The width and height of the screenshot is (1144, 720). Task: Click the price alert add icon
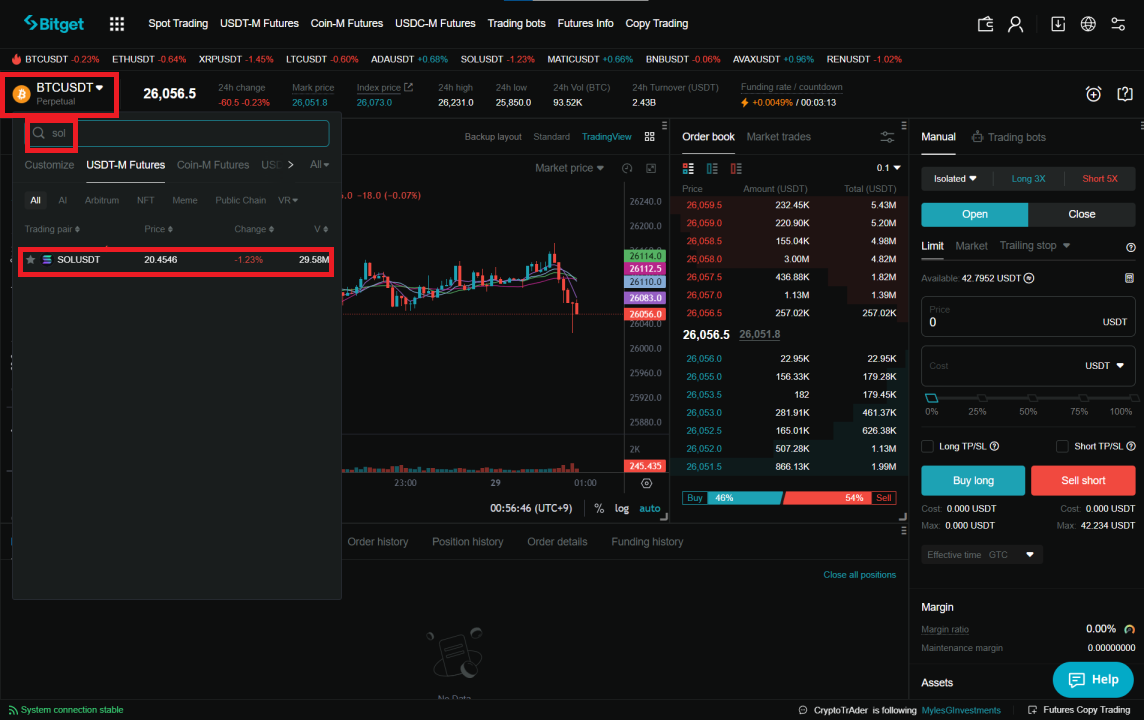pos(1093,93)
